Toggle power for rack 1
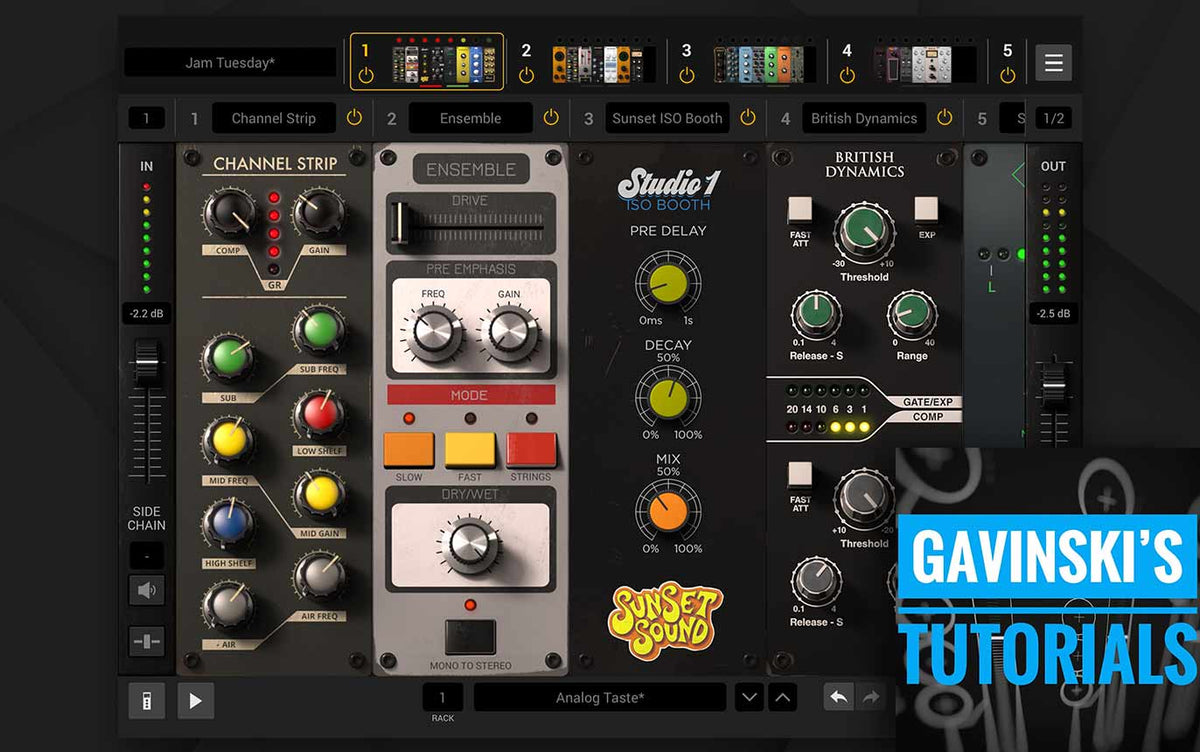 click(365, 75)
